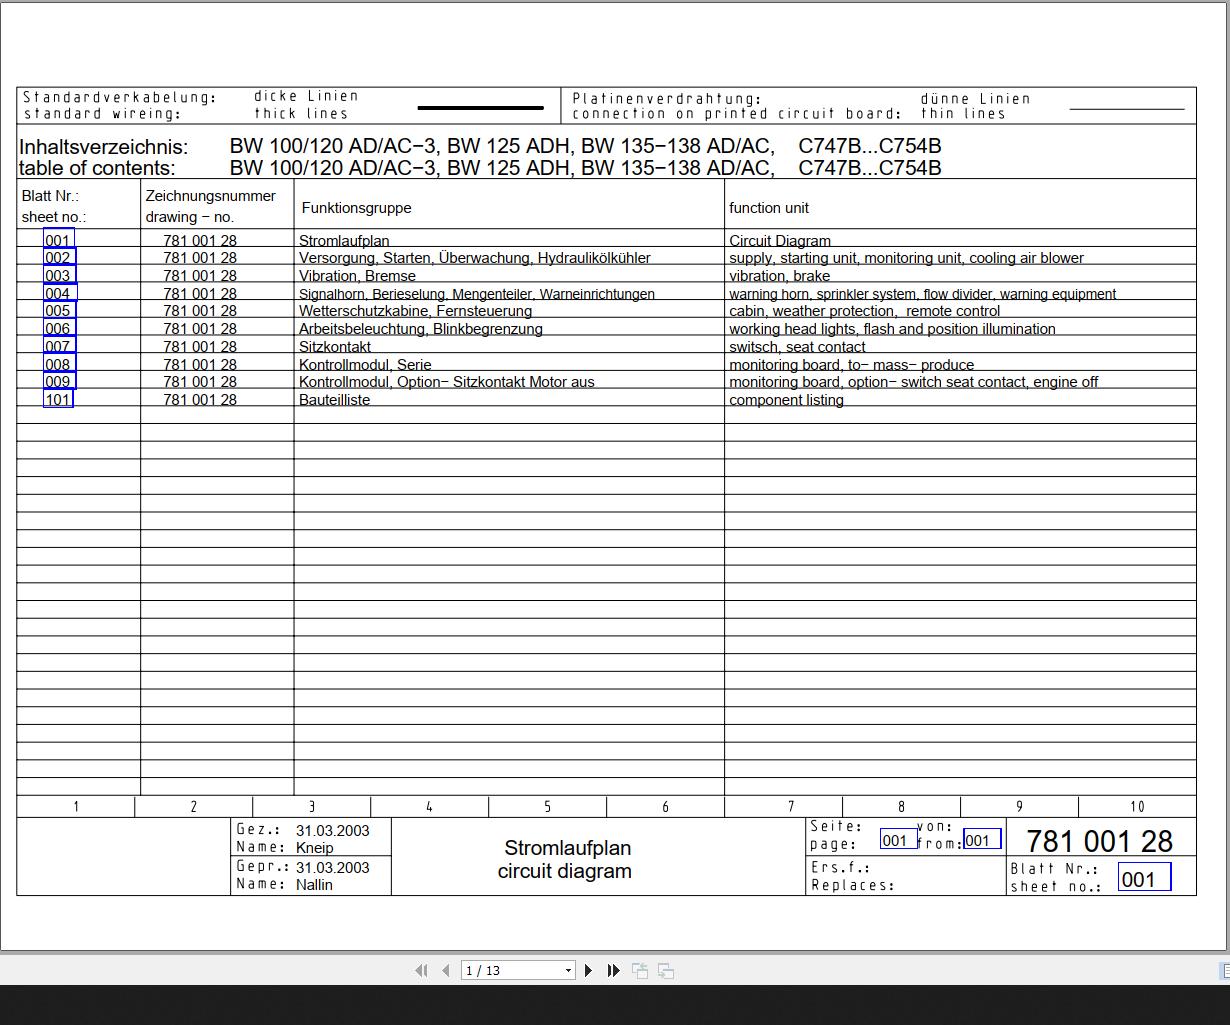The height and width of the screenshot is (1025, 1230).
Task: Open sheet 005 link for cabin weather protection
Action: 59,310
